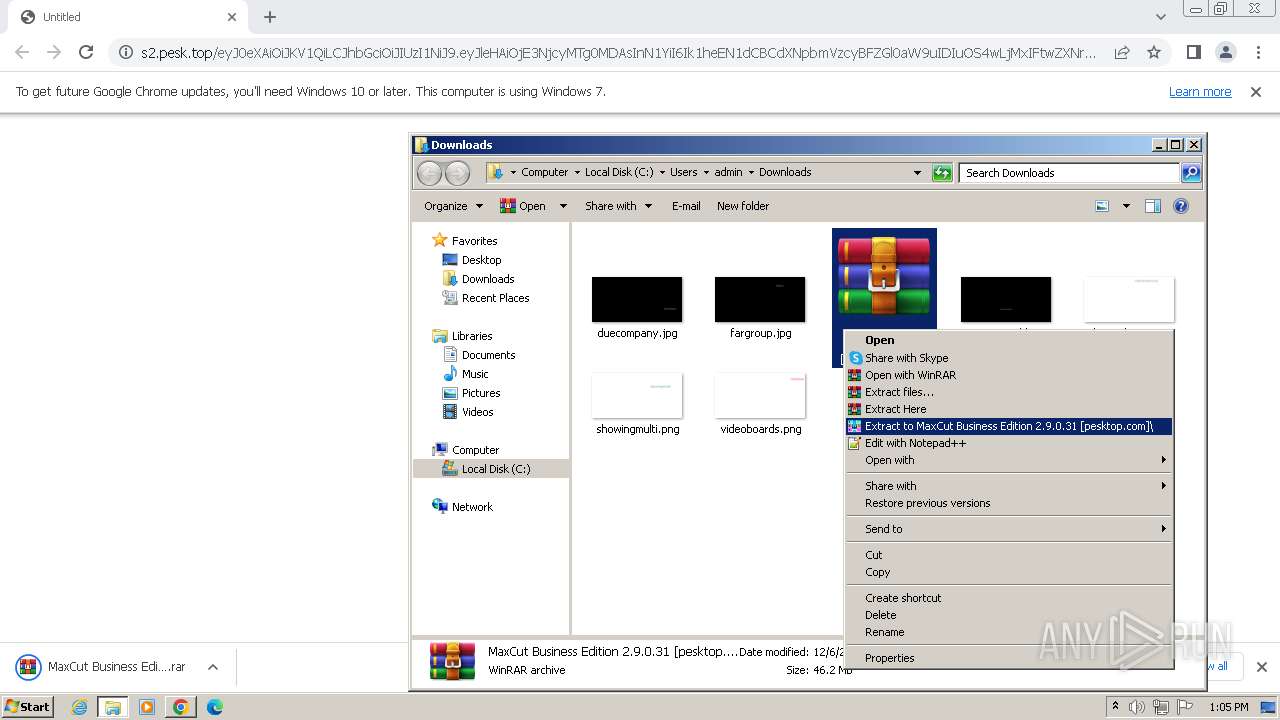Choose Edit with Notepad++
This screenshot has height=720, width=1280.
[1009, 443]
